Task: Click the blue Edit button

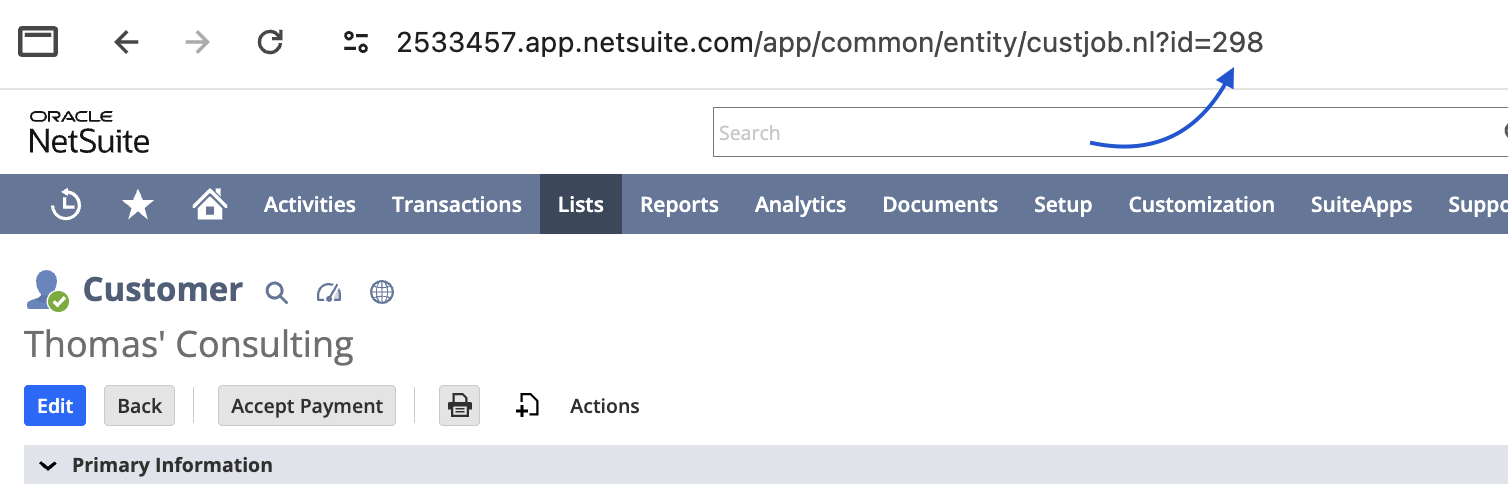Action: 55,406
